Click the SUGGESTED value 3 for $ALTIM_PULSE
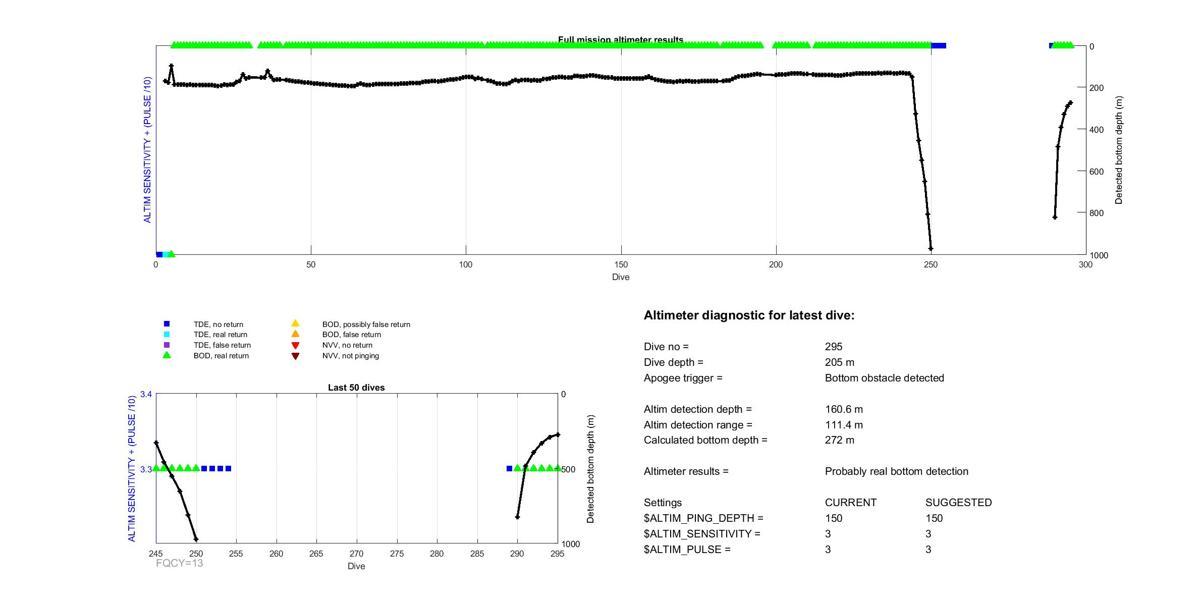 [929, 550]
